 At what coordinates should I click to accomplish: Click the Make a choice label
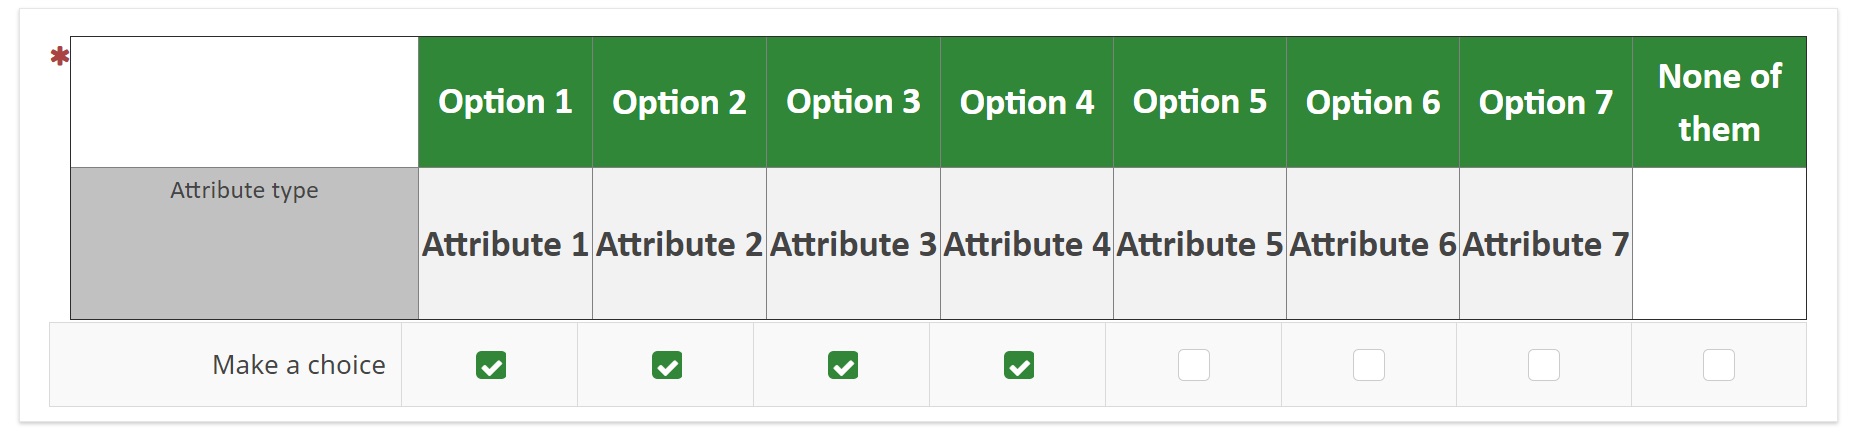pyautogui.click(x=298, y=365)
